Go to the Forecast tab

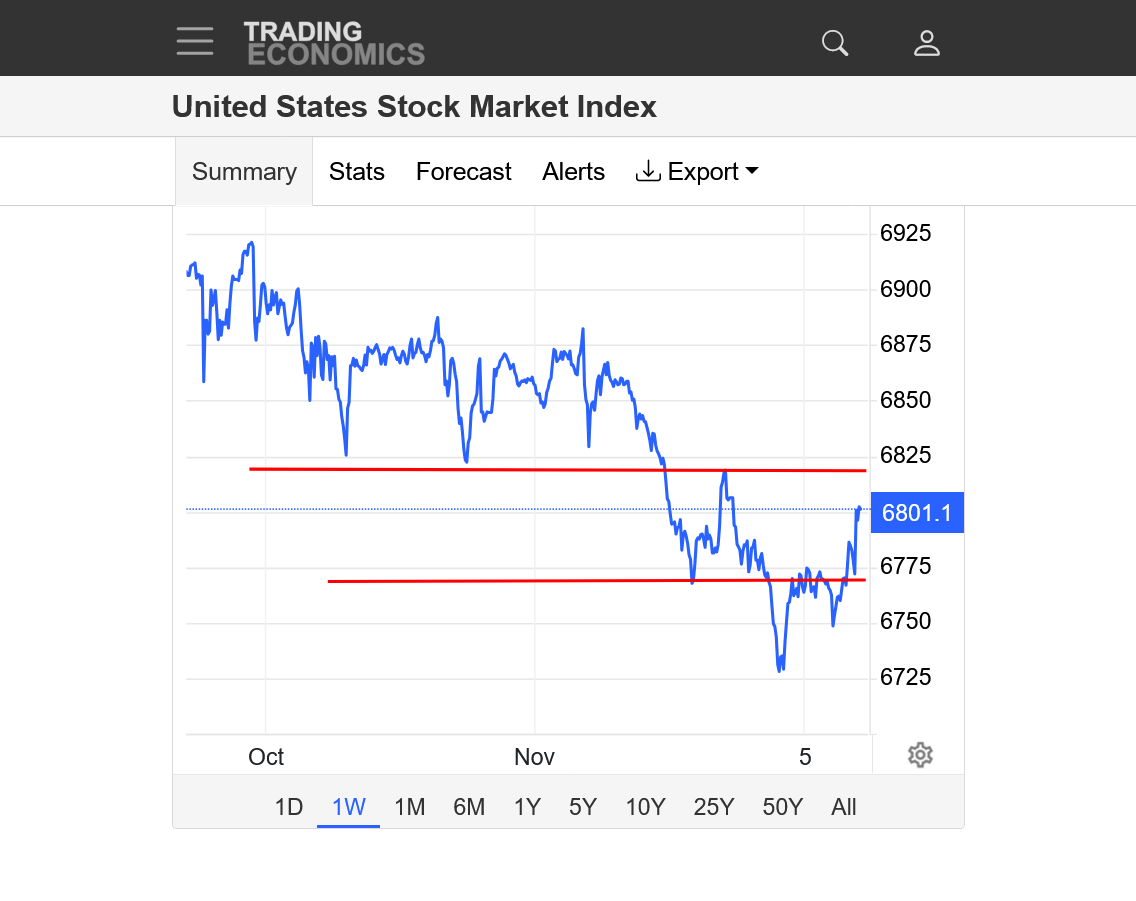[464, 172]
